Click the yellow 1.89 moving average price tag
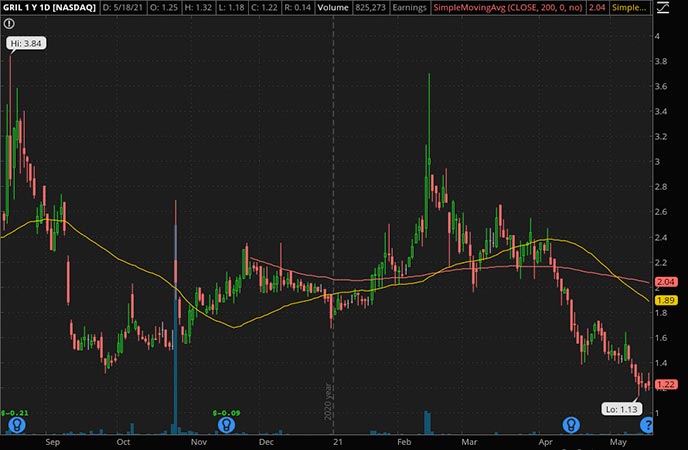Image resolution: width=688 pixels, height=450 pixels. (x=666, y=300)
